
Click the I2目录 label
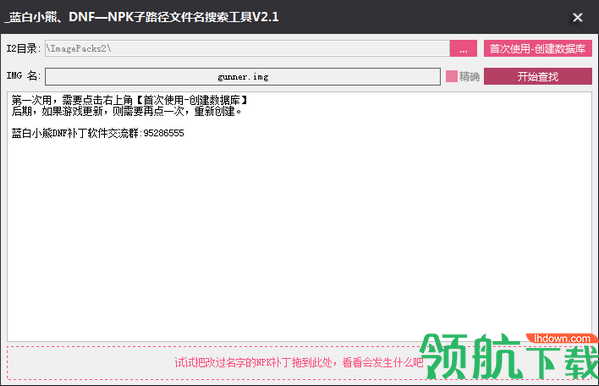coord(23,49)
